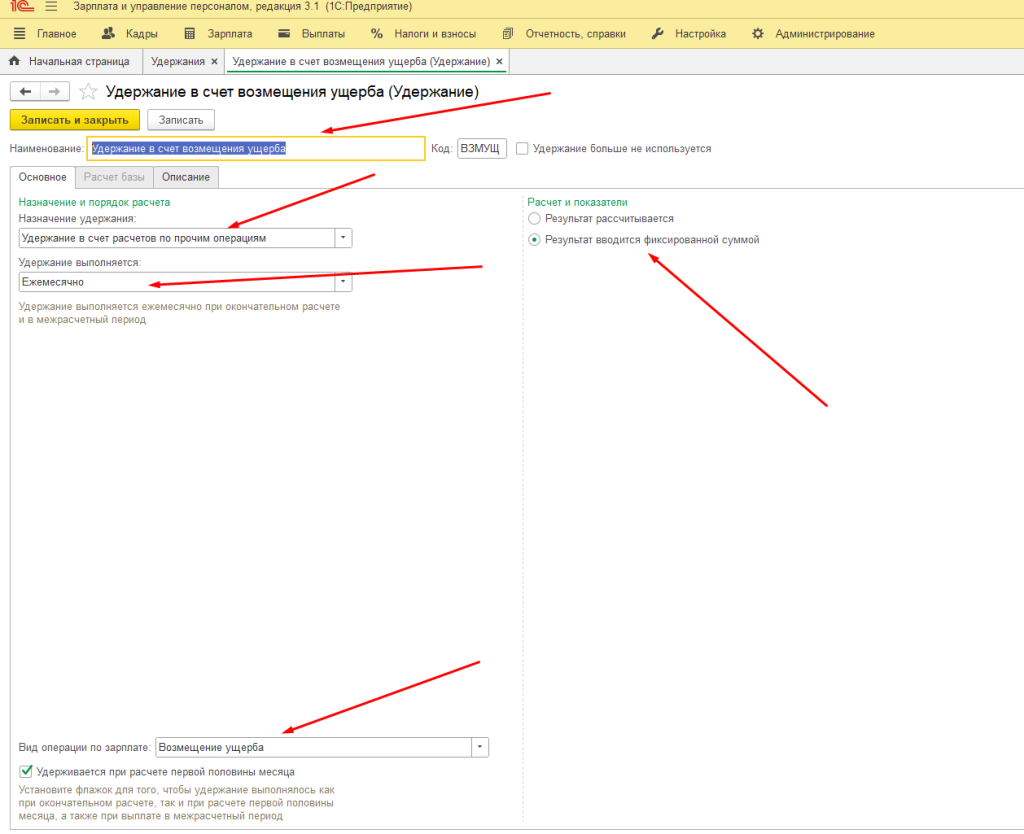This screenshot has height=834, width=1024.
Task: Expand the Удержание выполняется dropdown
Action: click(344, 283)
